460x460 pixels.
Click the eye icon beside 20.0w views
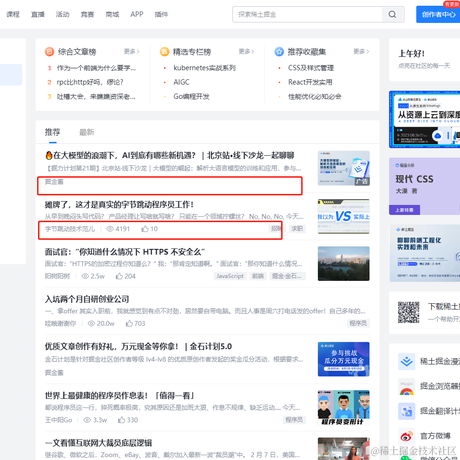point(91,324)
